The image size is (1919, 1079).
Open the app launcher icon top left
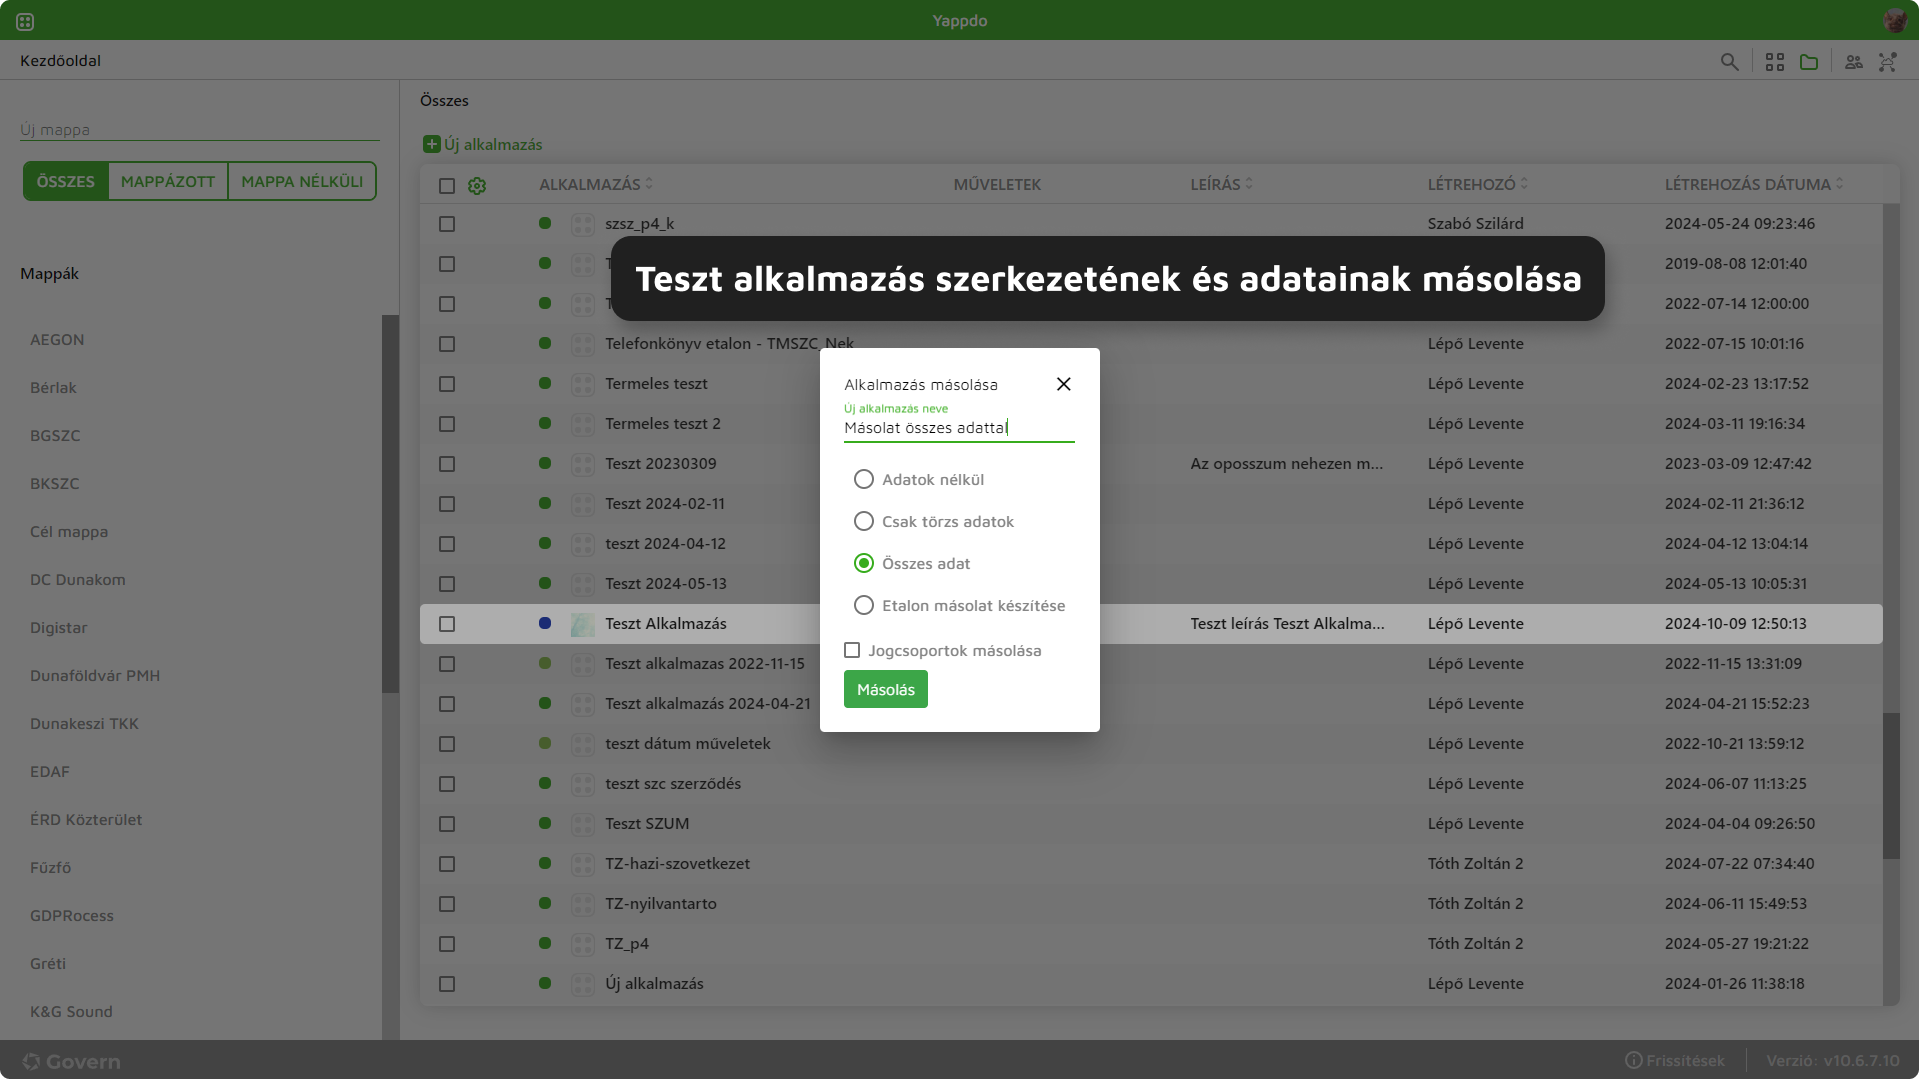click(25, 19)
